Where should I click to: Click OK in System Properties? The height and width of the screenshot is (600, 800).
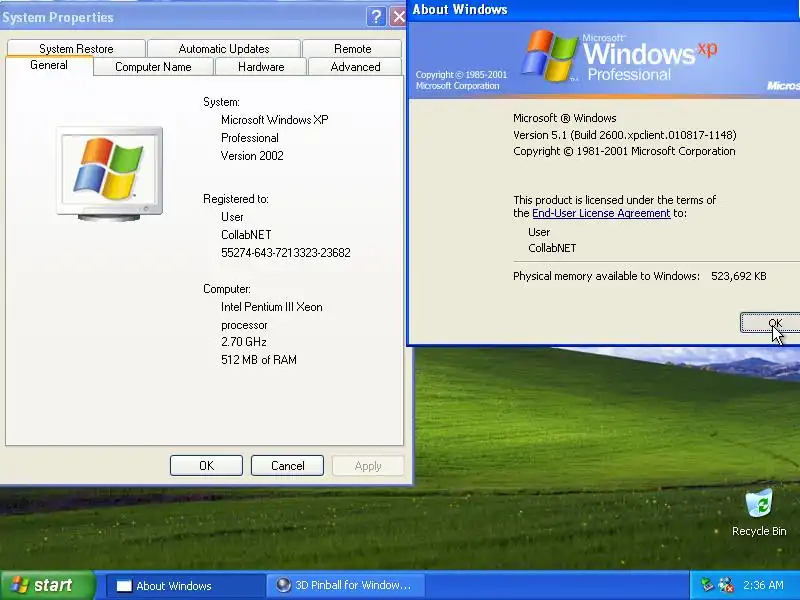pyautogui.click(x=206, y=466)
